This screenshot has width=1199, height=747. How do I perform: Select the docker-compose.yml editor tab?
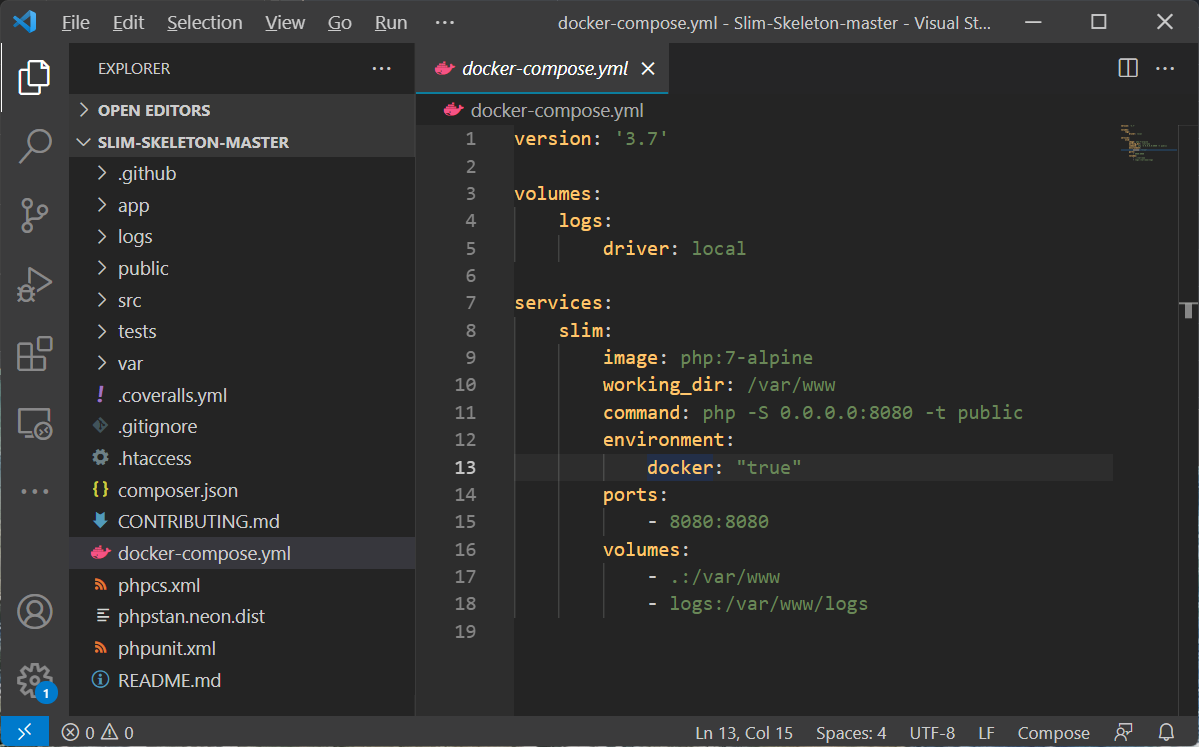pyautogui.click(x=542, y=69)
